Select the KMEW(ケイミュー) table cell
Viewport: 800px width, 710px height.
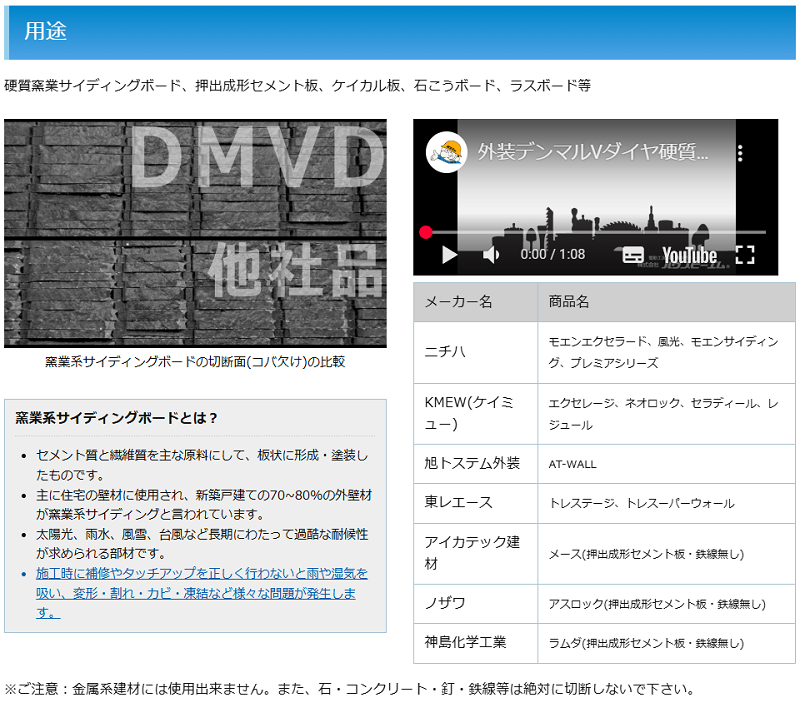(476, 414)
